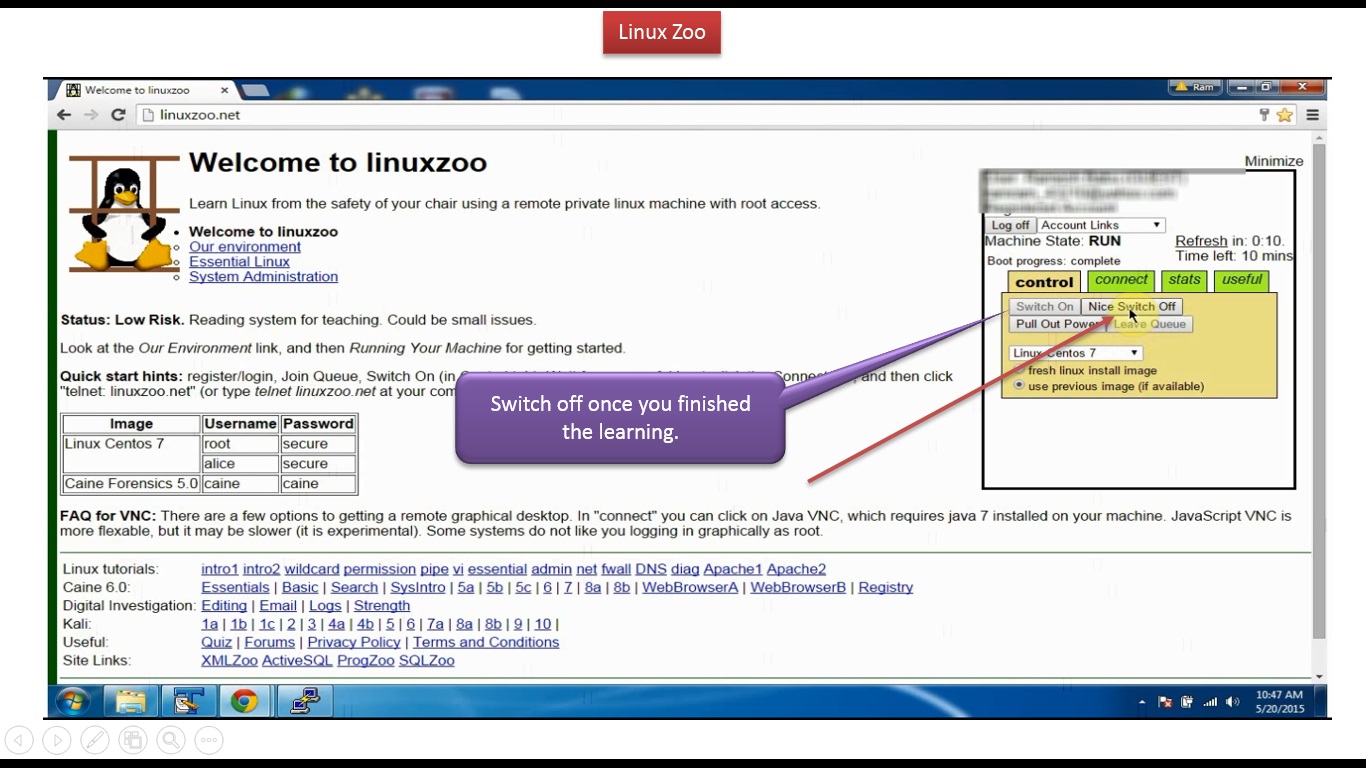The height and width of the screenshot is (768, 1366).
Task: Expand the Linux Centos 7 image dropdown
Action: pyautogui.click(x=1075, y=353)
